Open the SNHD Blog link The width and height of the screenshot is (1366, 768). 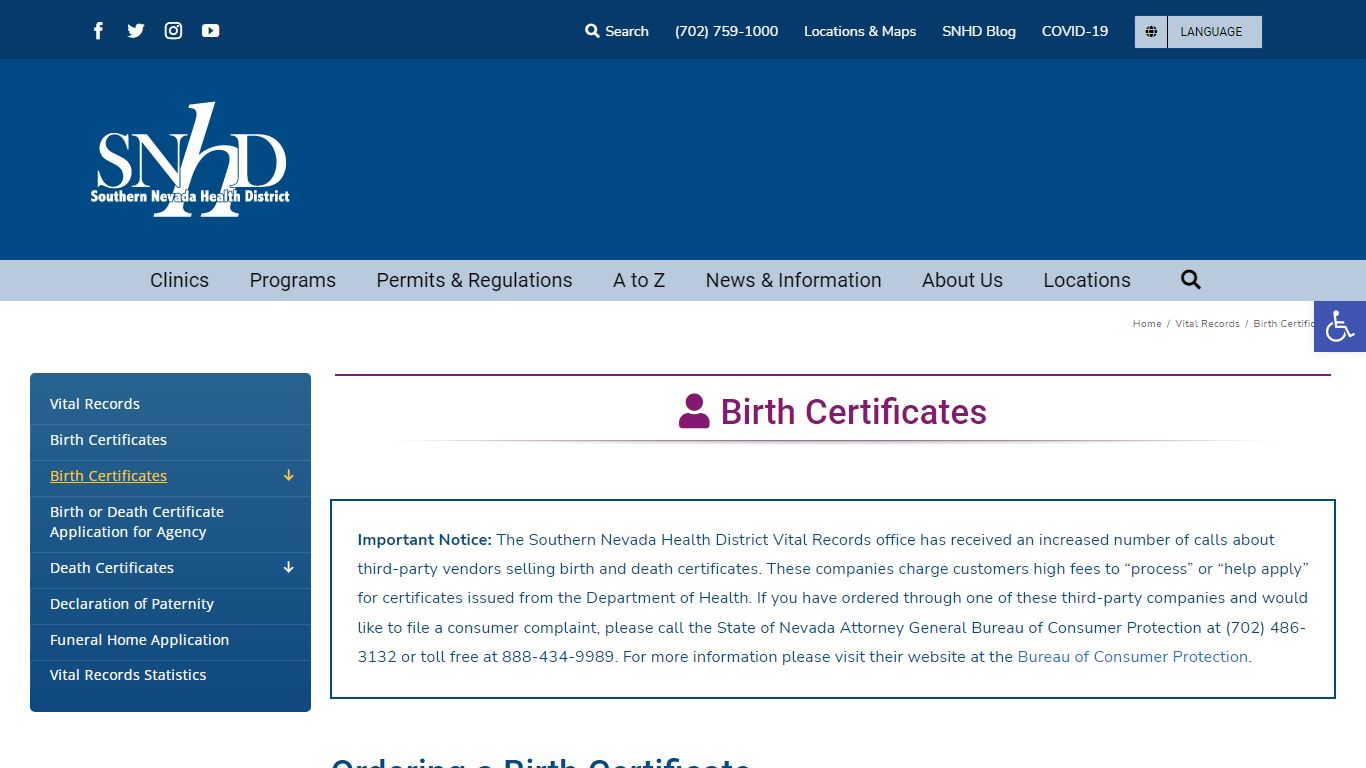pyautogui.click(x=979, y=31)
